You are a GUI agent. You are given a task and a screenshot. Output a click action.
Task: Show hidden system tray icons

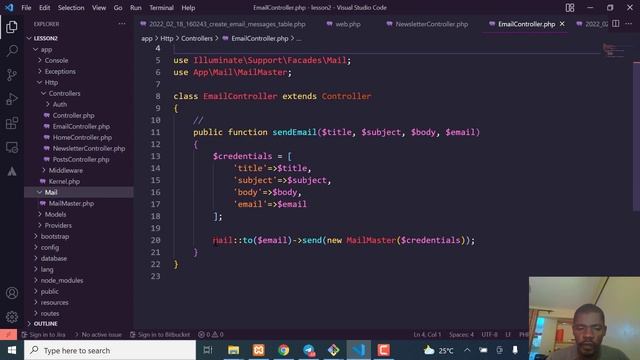click(467, 350)
